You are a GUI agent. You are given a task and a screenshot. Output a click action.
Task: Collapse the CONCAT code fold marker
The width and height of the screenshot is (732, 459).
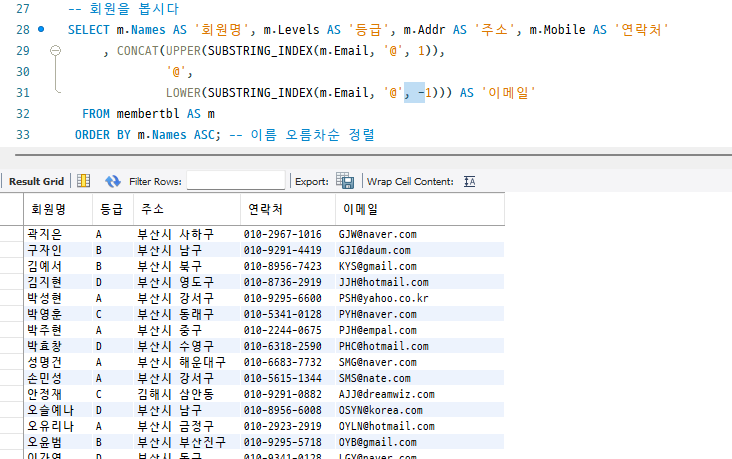(56, 50)
